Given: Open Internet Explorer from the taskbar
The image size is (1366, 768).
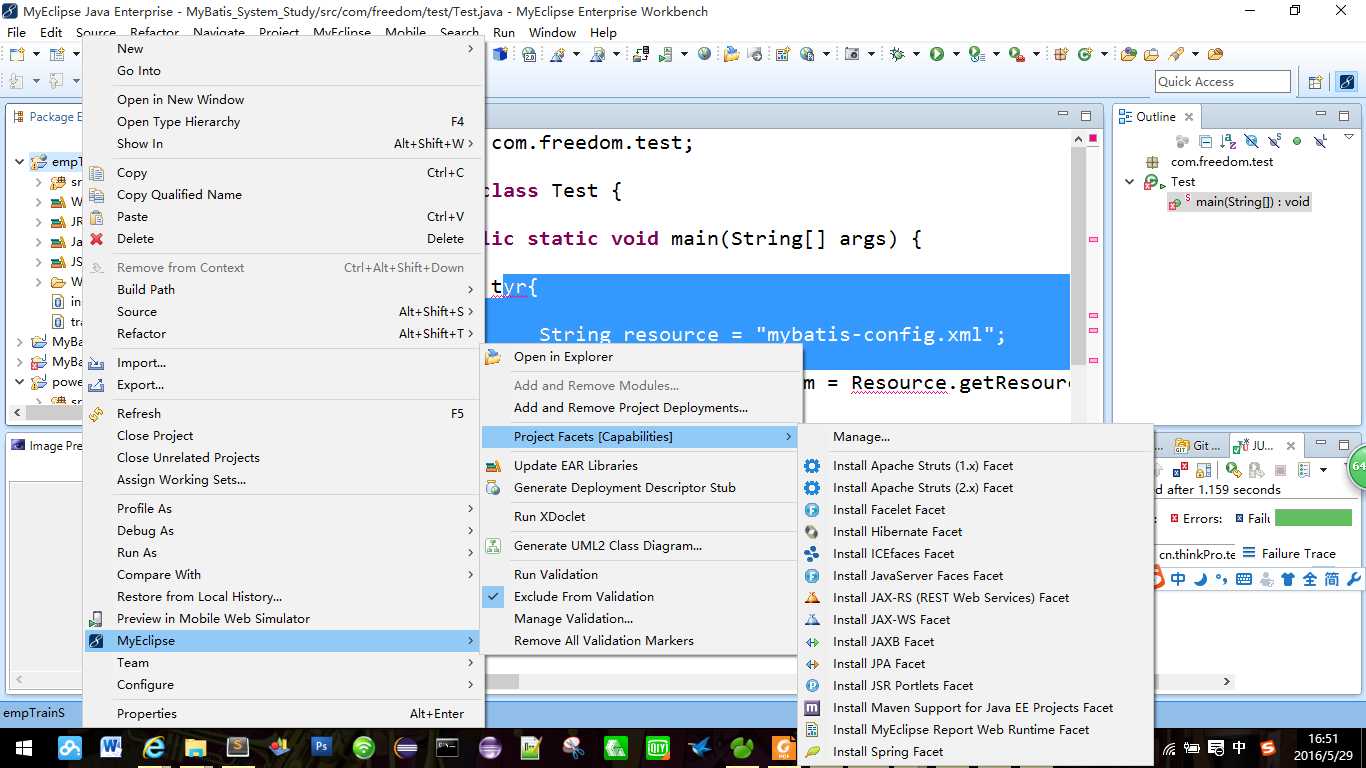Looking at the screenshot, I should tap(154, 747).
